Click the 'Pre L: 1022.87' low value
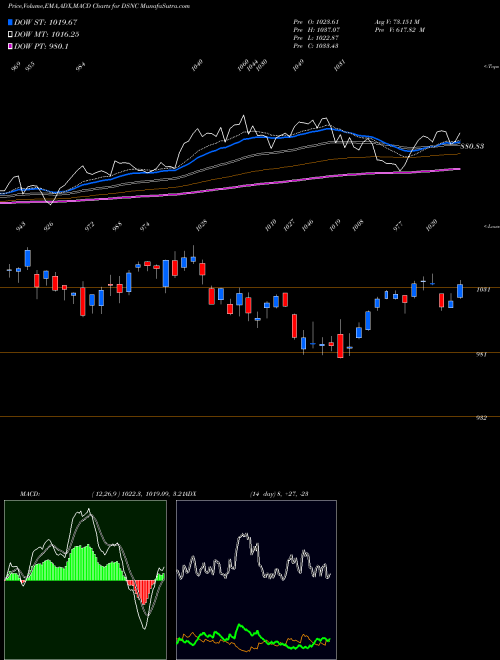The image size is (500, 660). (316, 38)
